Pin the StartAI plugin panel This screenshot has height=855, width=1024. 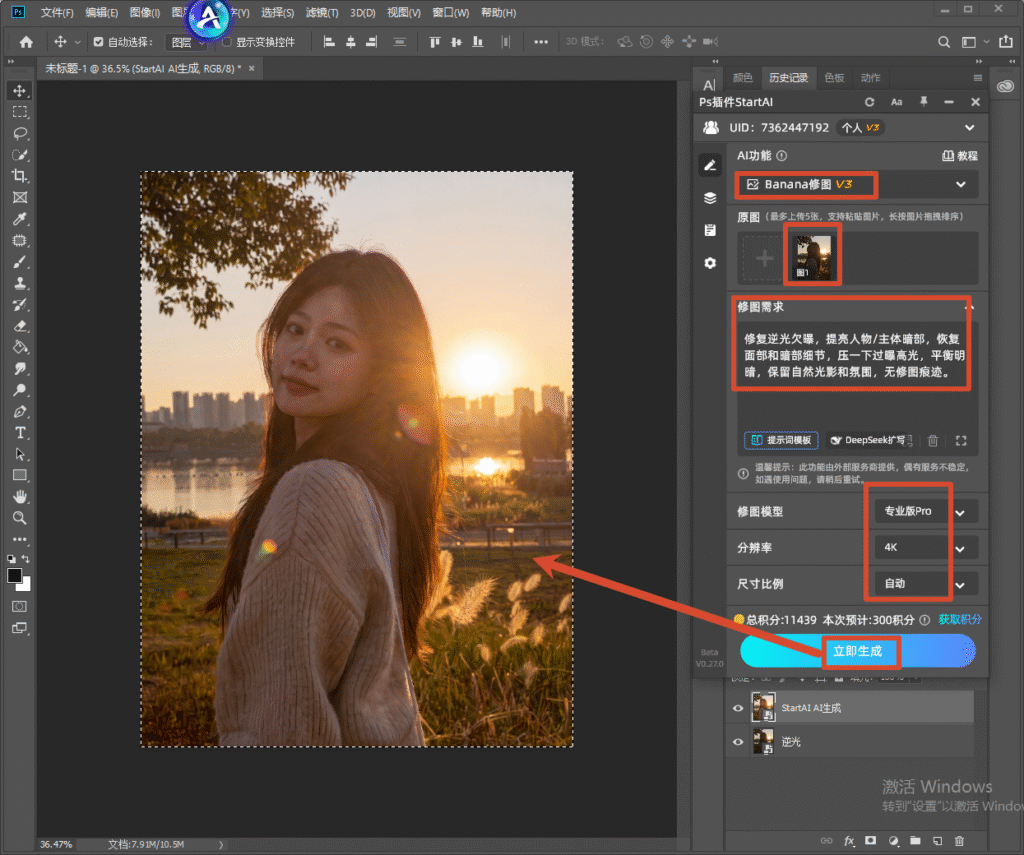(923, 102)
